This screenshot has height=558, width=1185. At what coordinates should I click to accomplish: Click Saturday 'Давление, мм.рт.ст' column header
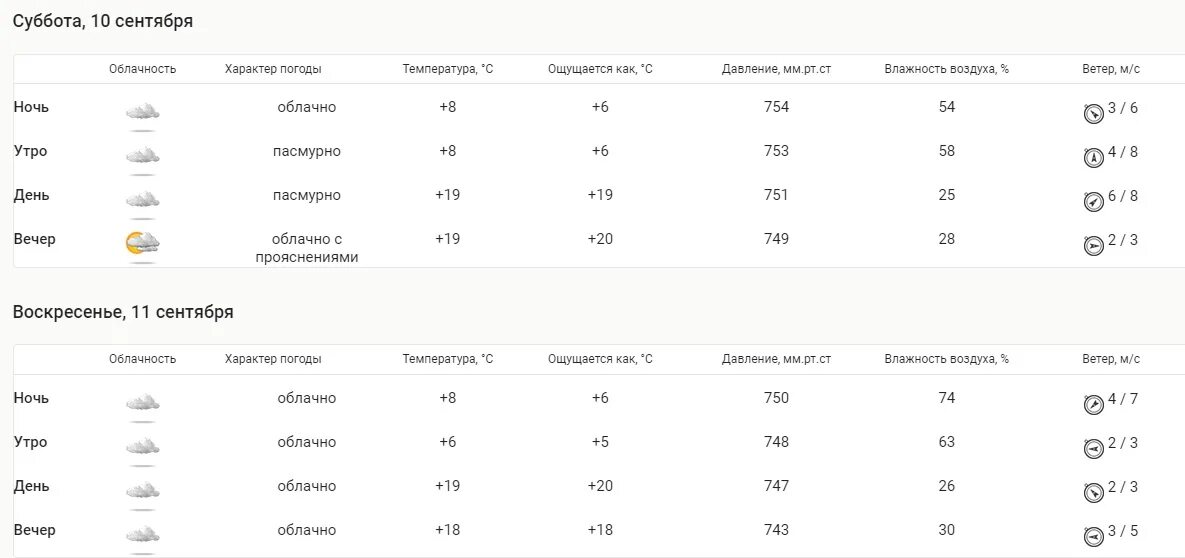[x=776, y=69]
